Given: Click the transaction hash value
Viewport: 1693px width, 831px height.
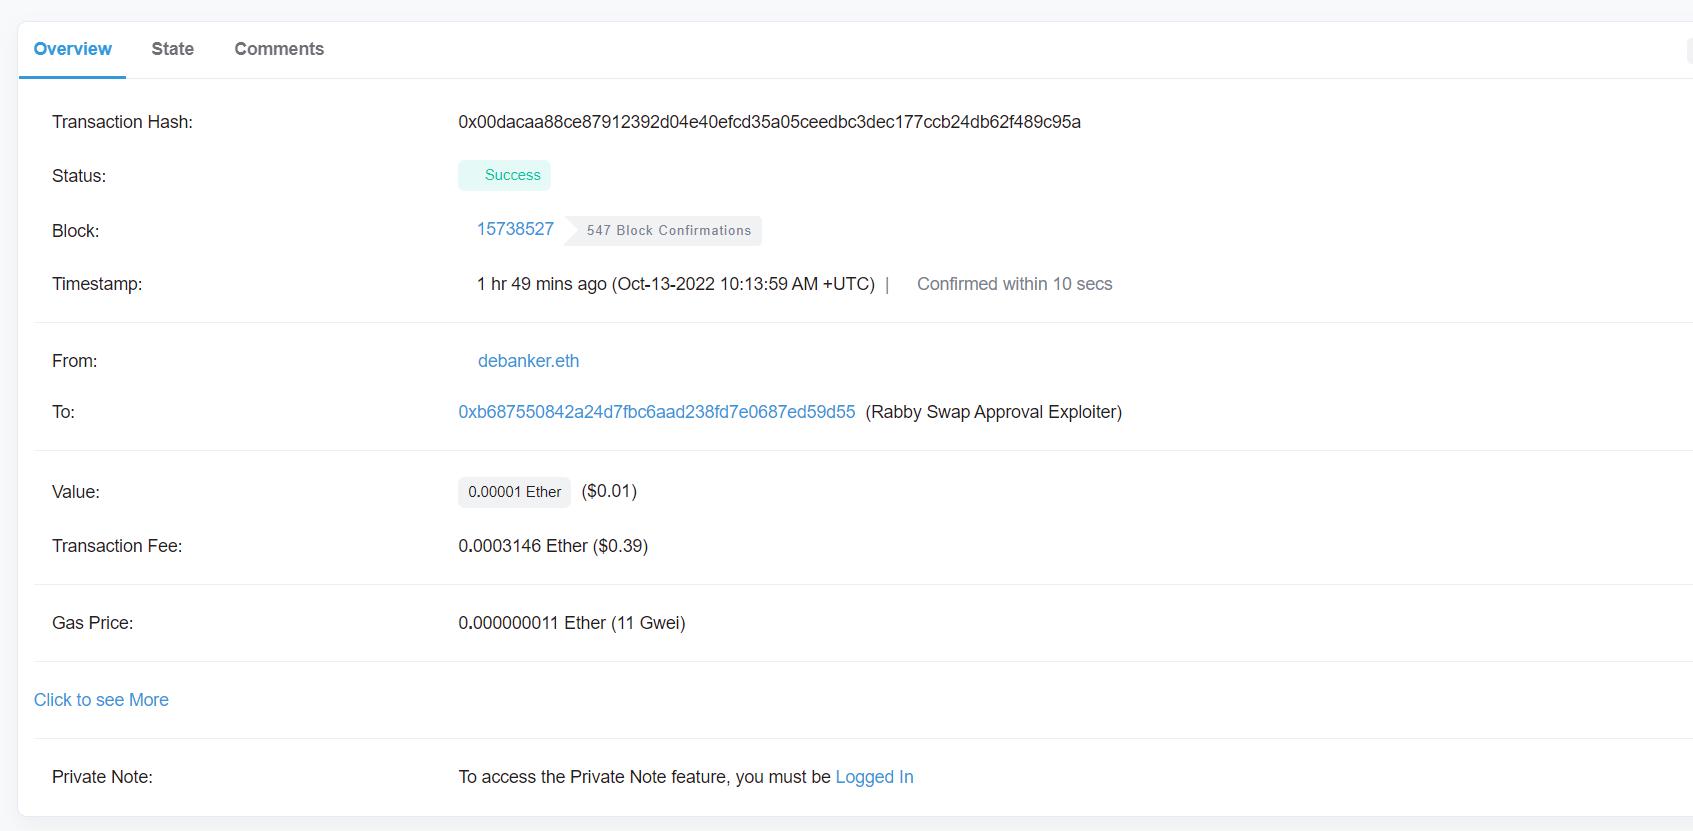Looking at the screenshot, I should pyautogui.click(x=768, y=122).
